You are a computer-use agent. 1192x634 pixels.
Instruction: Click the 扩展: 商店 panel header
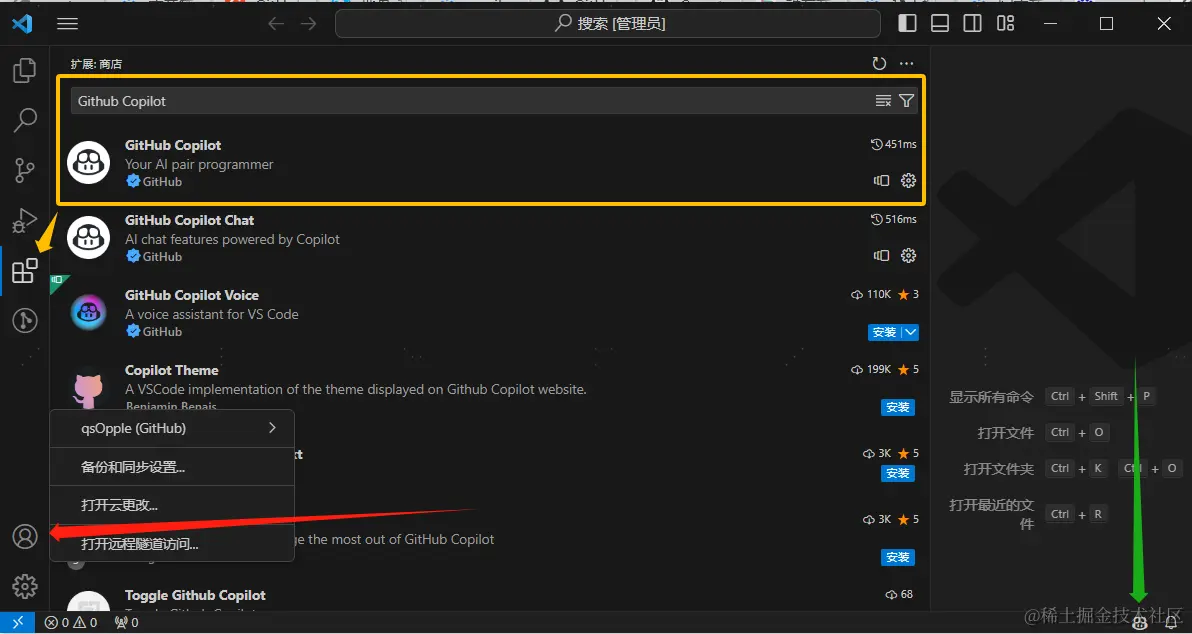tap(96, 64)
